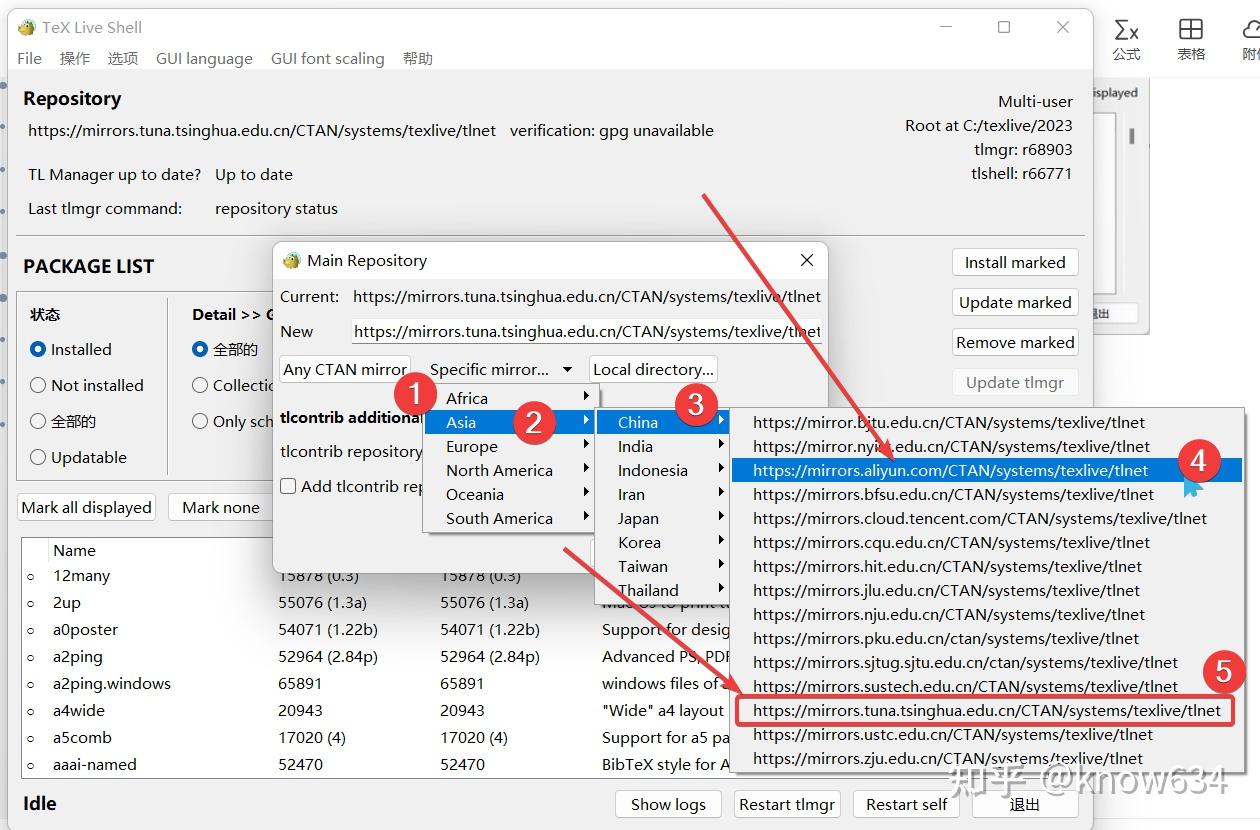Viewport: 1260px width, 830px height.
Task: Expand the Taiwan mirror list
Action: pos(662,566)
